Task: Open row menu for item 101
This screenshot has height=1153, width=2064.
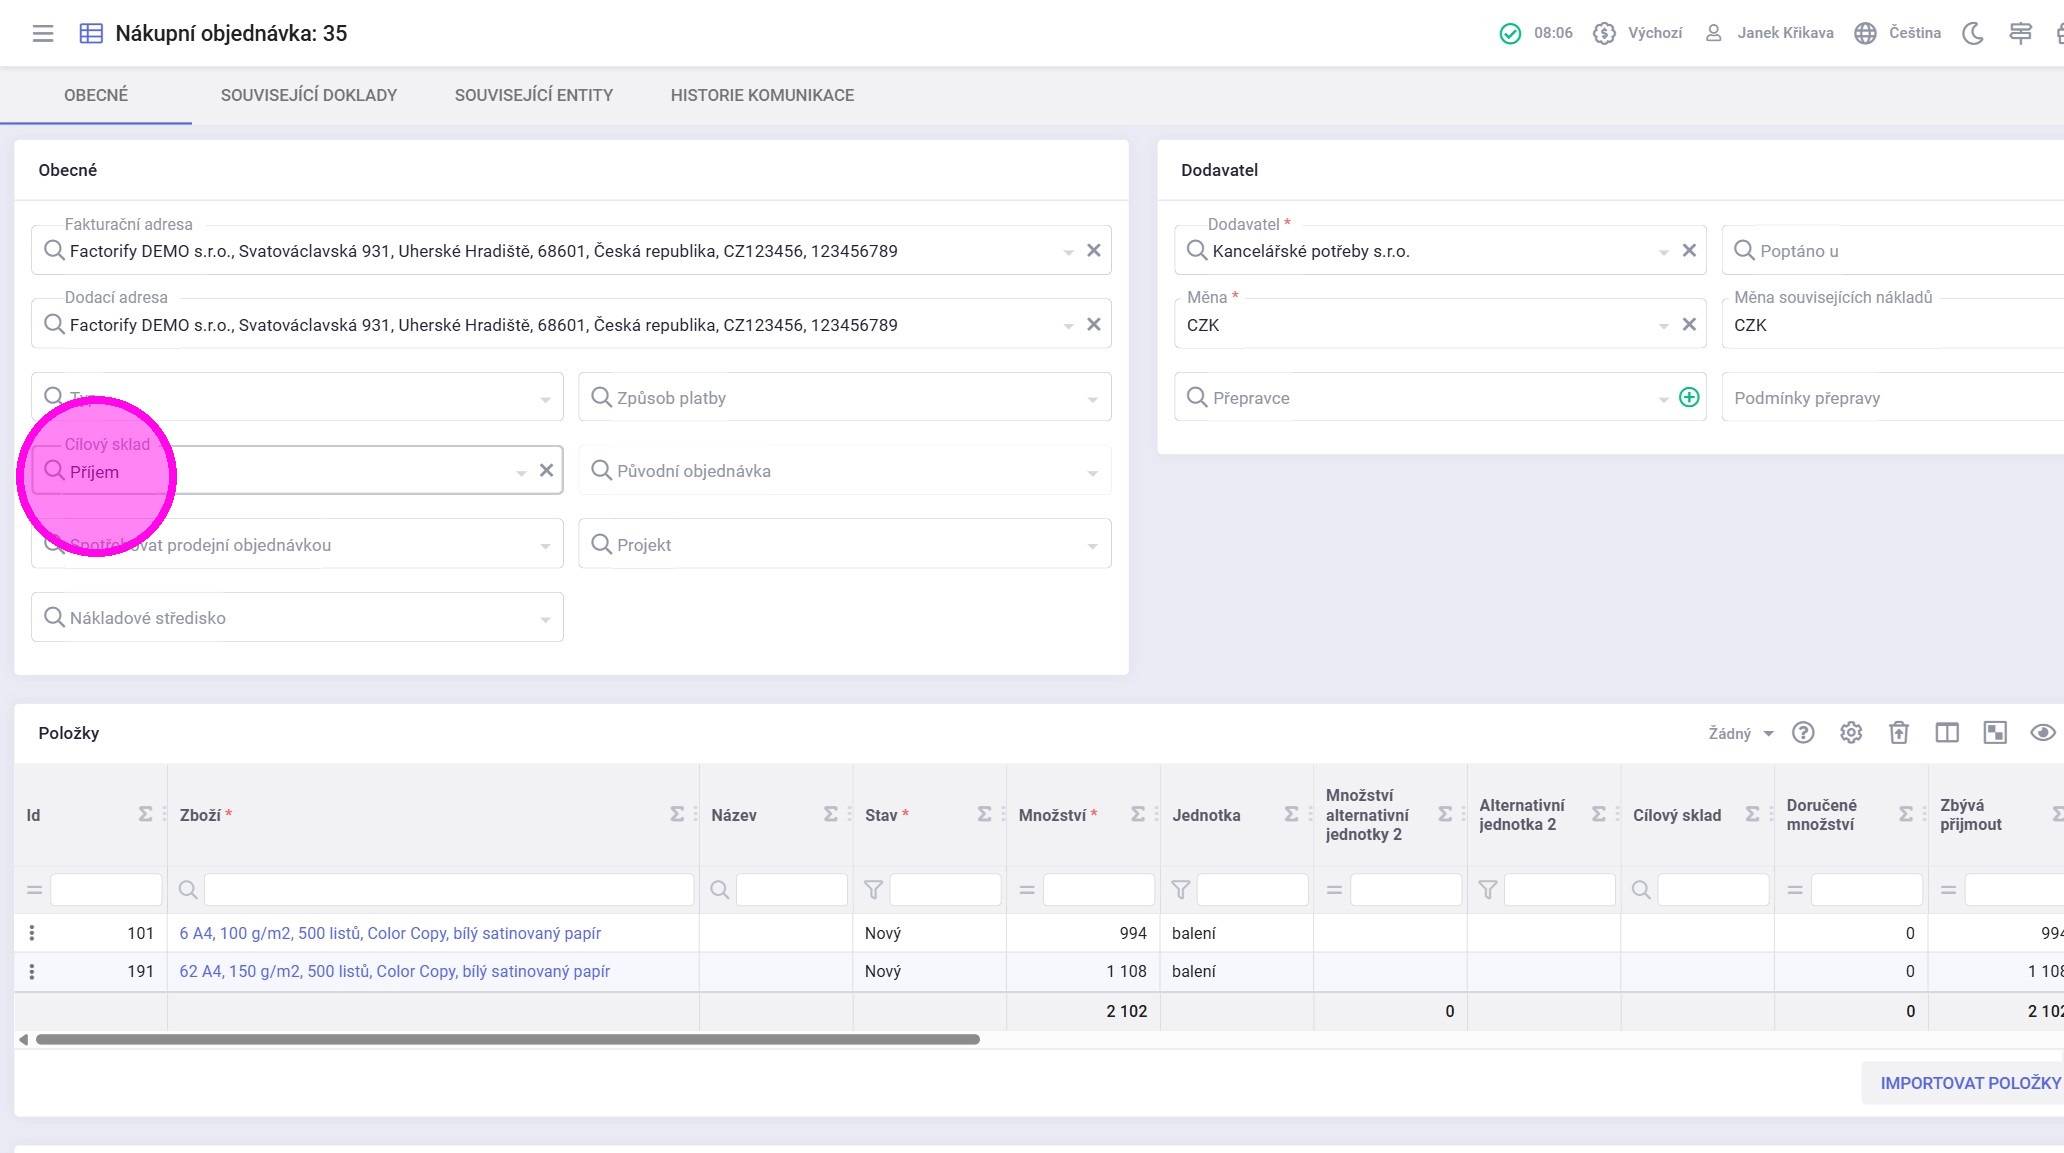Action: click(32, 933)
